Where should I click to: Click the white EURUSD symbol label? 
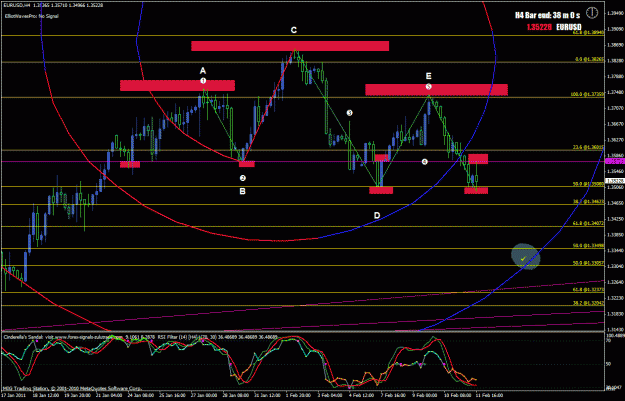(569, 27)
